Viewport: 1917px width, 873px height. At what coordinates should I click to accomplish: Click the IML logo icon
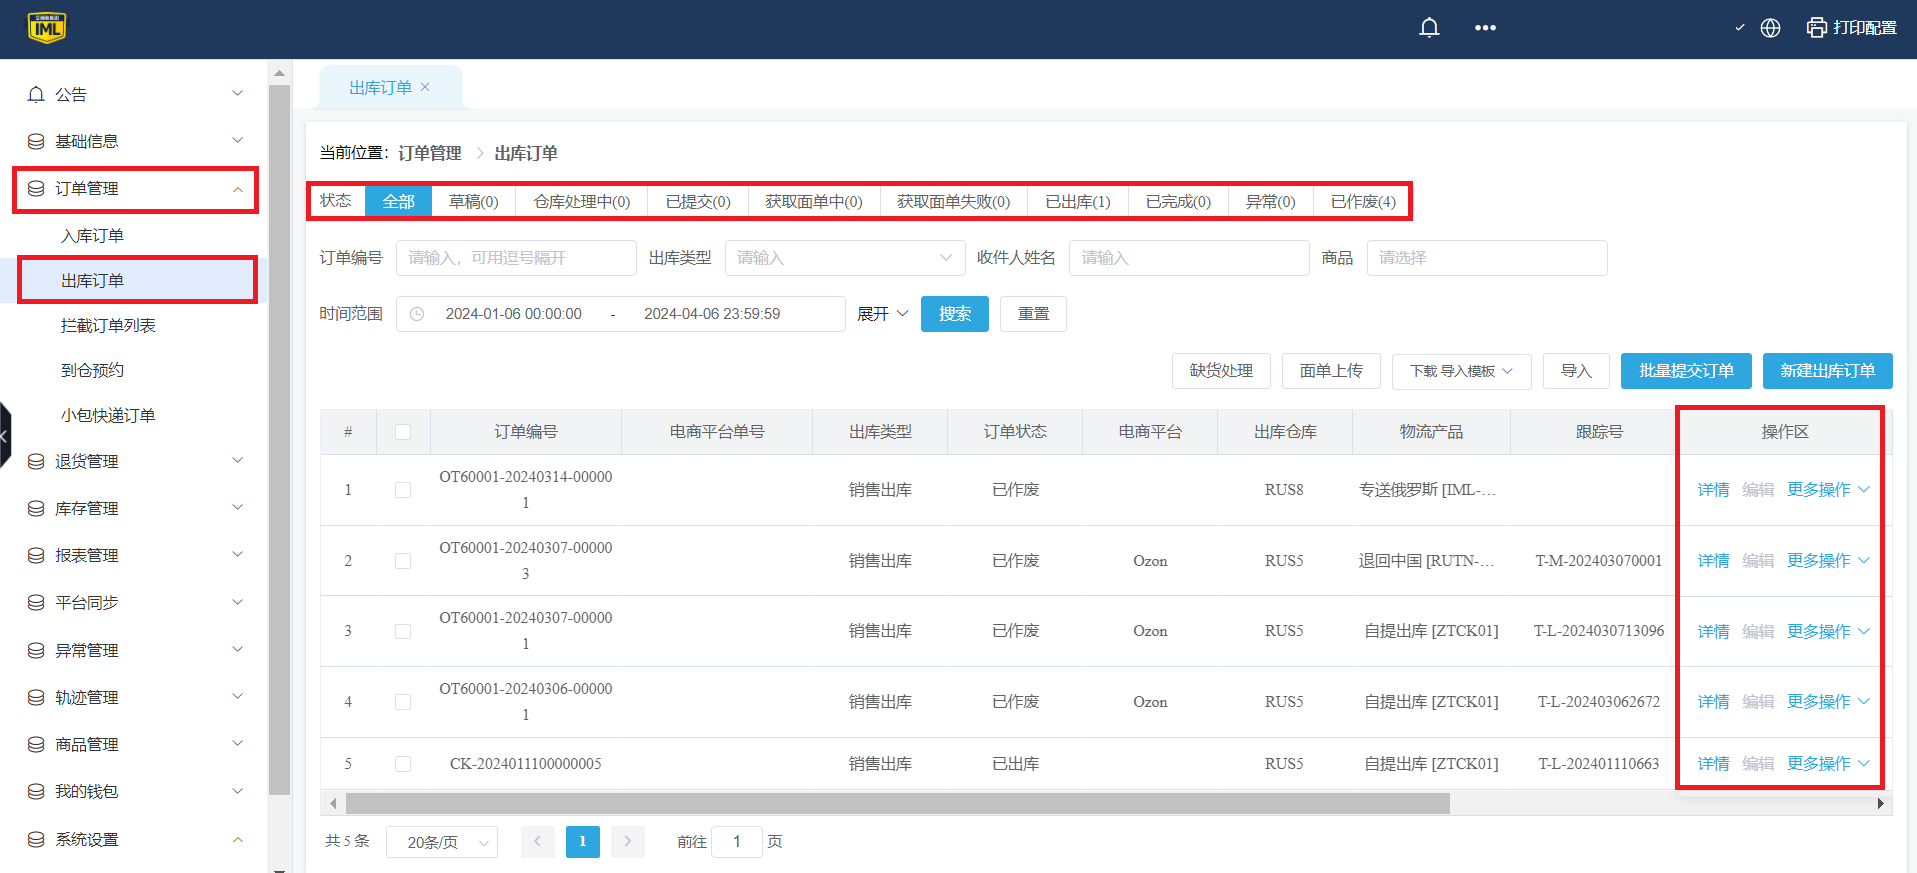[x=47, y=28]
